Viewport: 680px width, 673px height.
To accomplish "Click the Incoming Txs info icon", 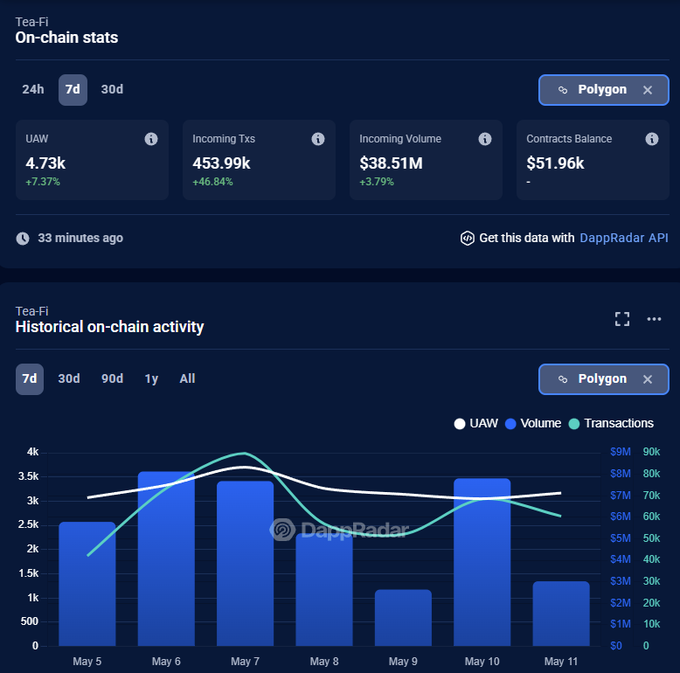I will point(318,139).
